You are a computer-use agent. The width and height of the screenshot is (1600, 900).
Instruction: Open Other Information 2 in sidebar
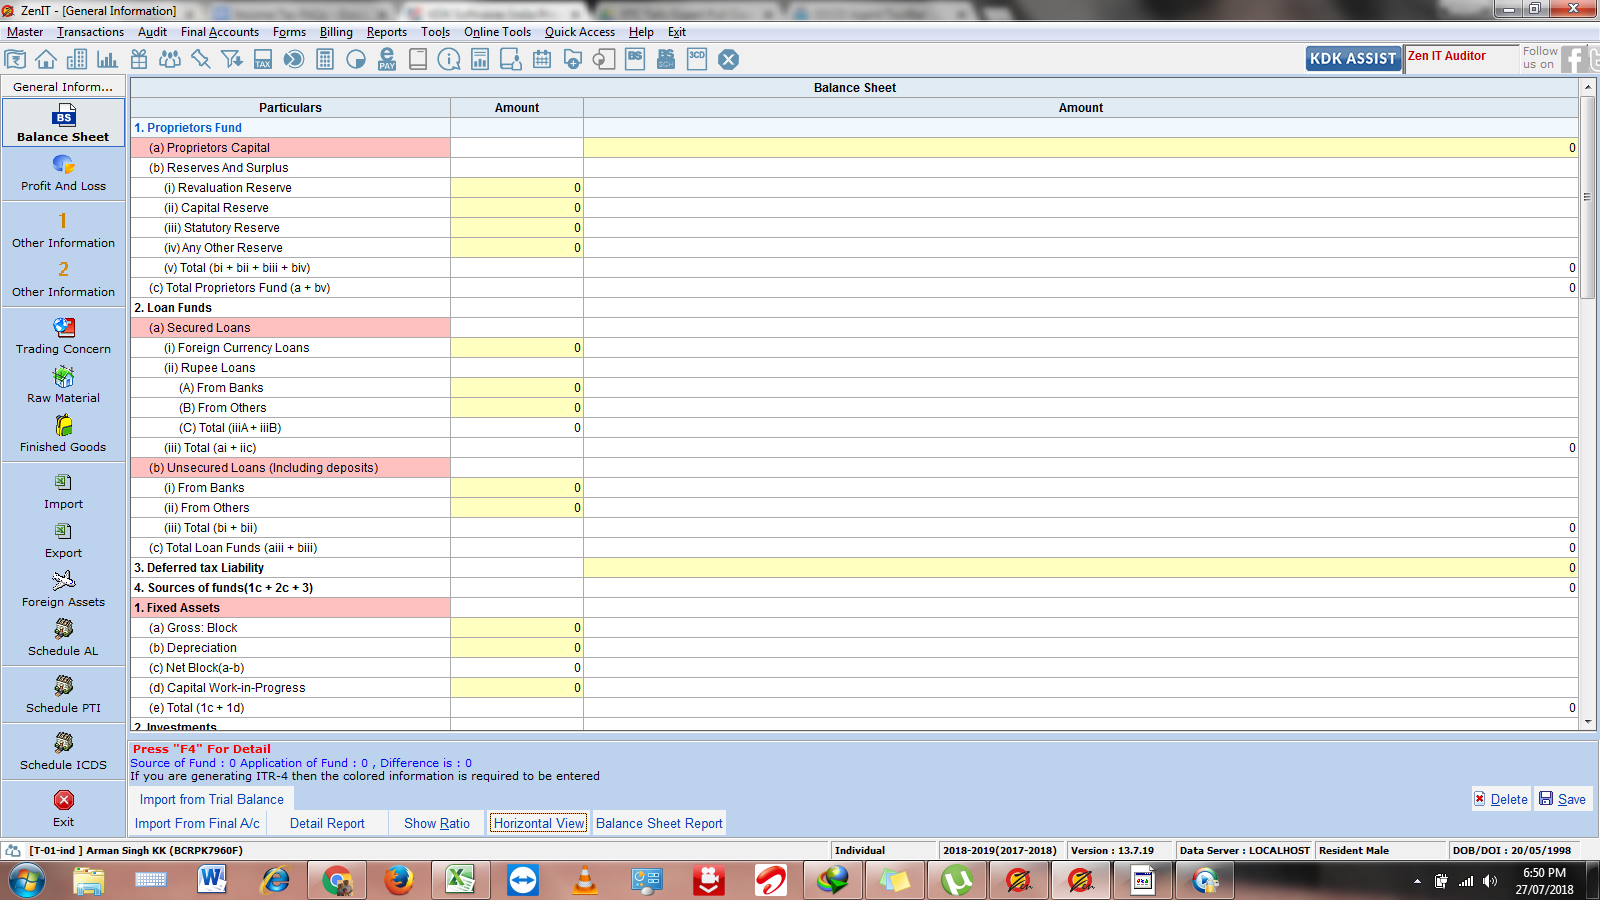tap(63, 279)
